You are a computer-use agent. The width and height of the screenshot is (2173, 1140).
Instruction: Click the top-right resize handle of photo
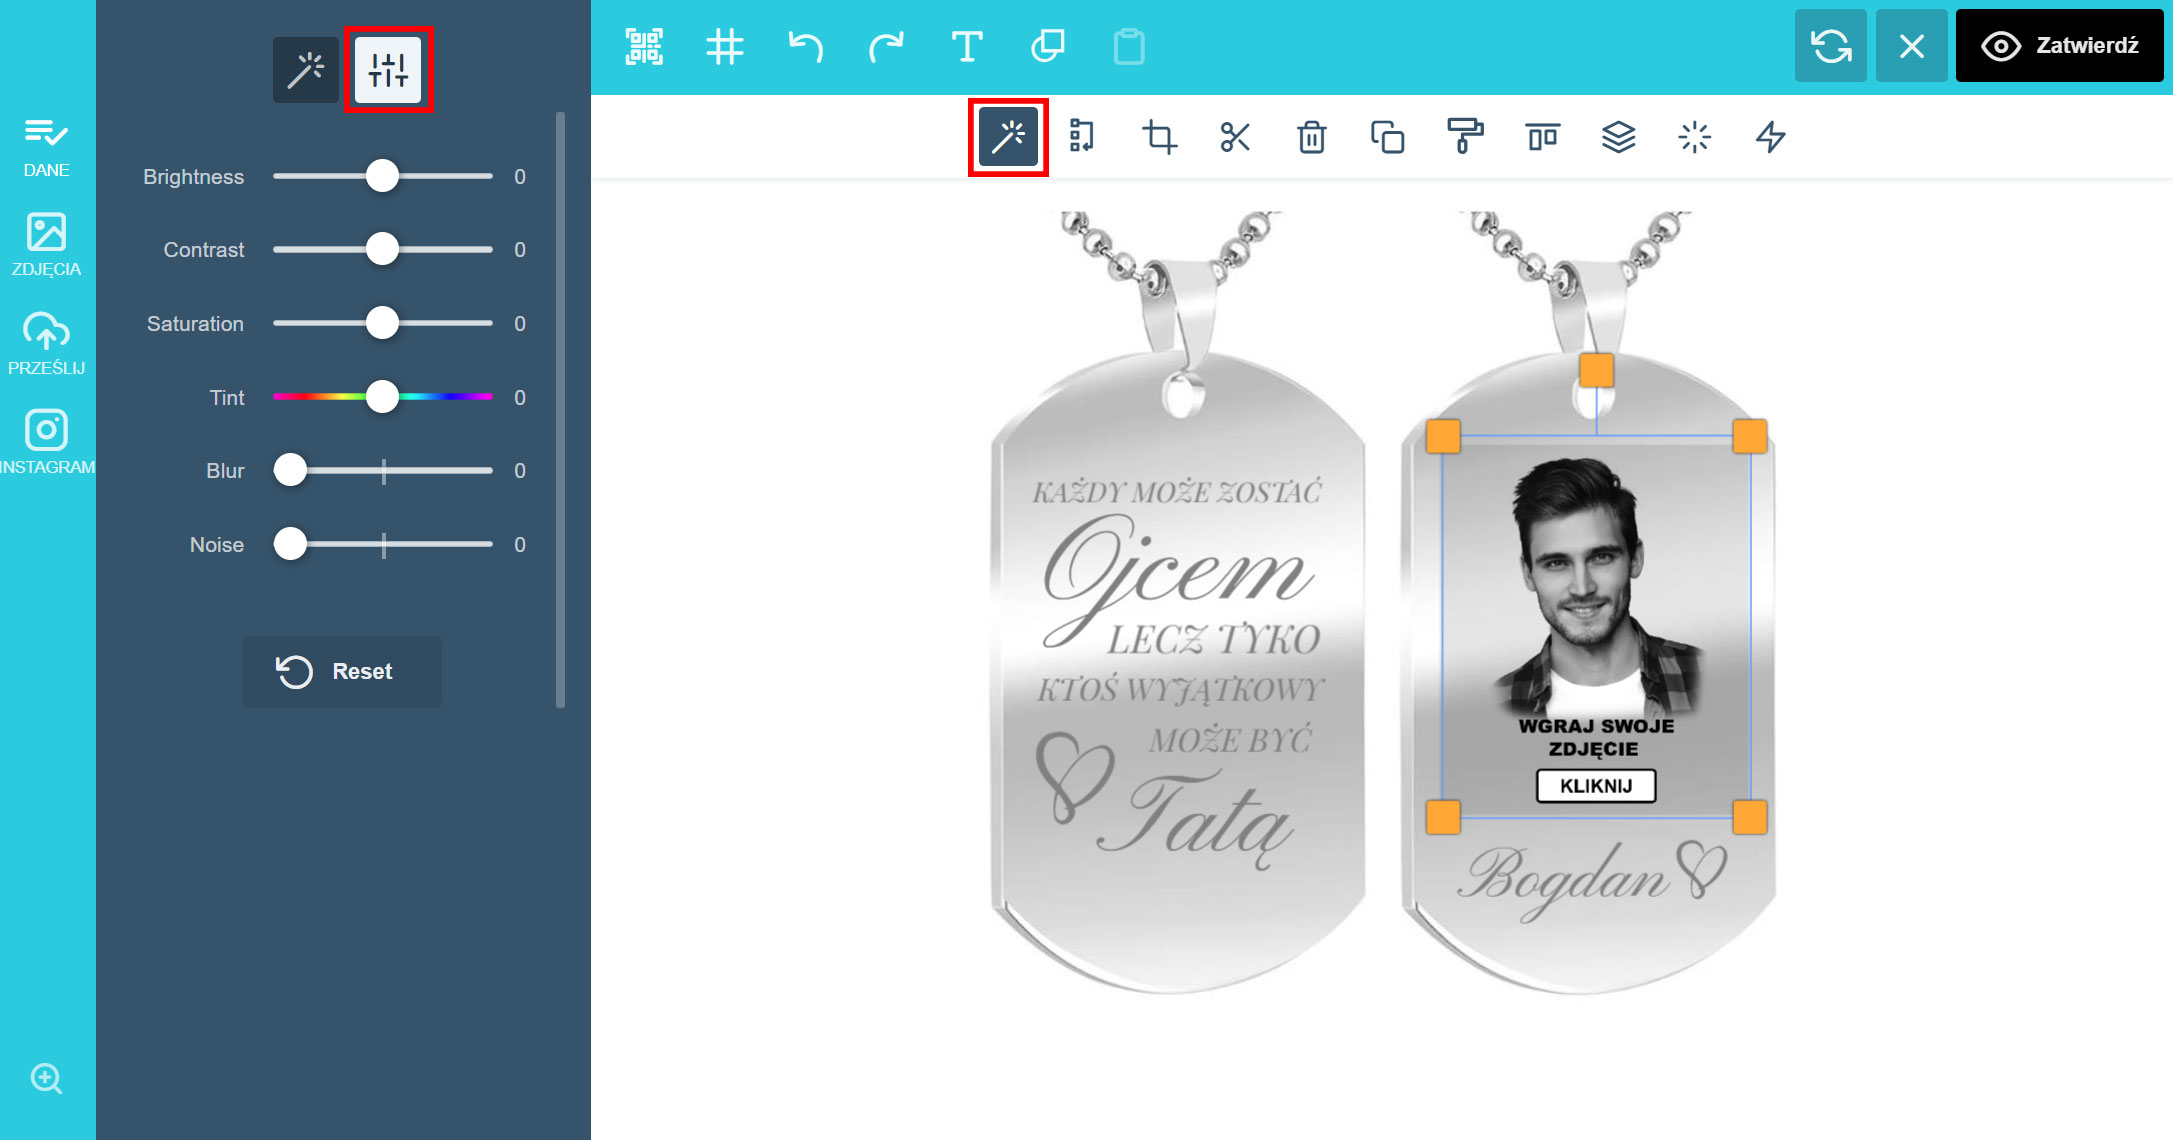[x=1749, y=436]
